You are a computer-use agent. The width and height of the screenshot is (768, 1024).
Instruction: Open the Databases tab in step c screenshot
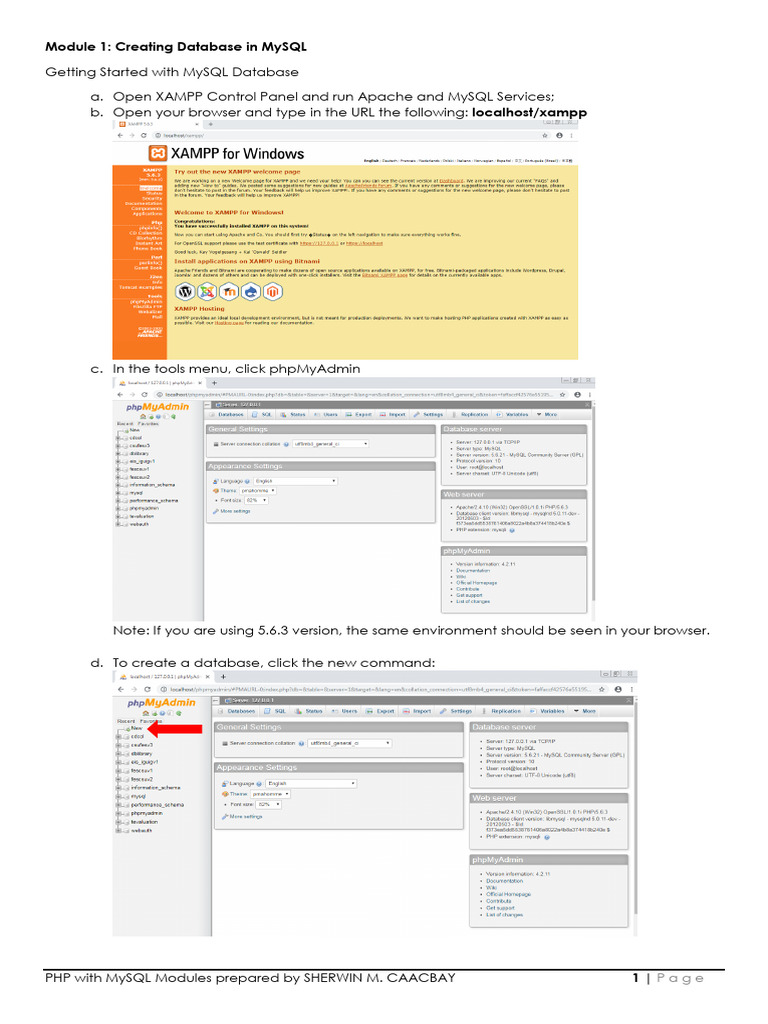[227, 415]
